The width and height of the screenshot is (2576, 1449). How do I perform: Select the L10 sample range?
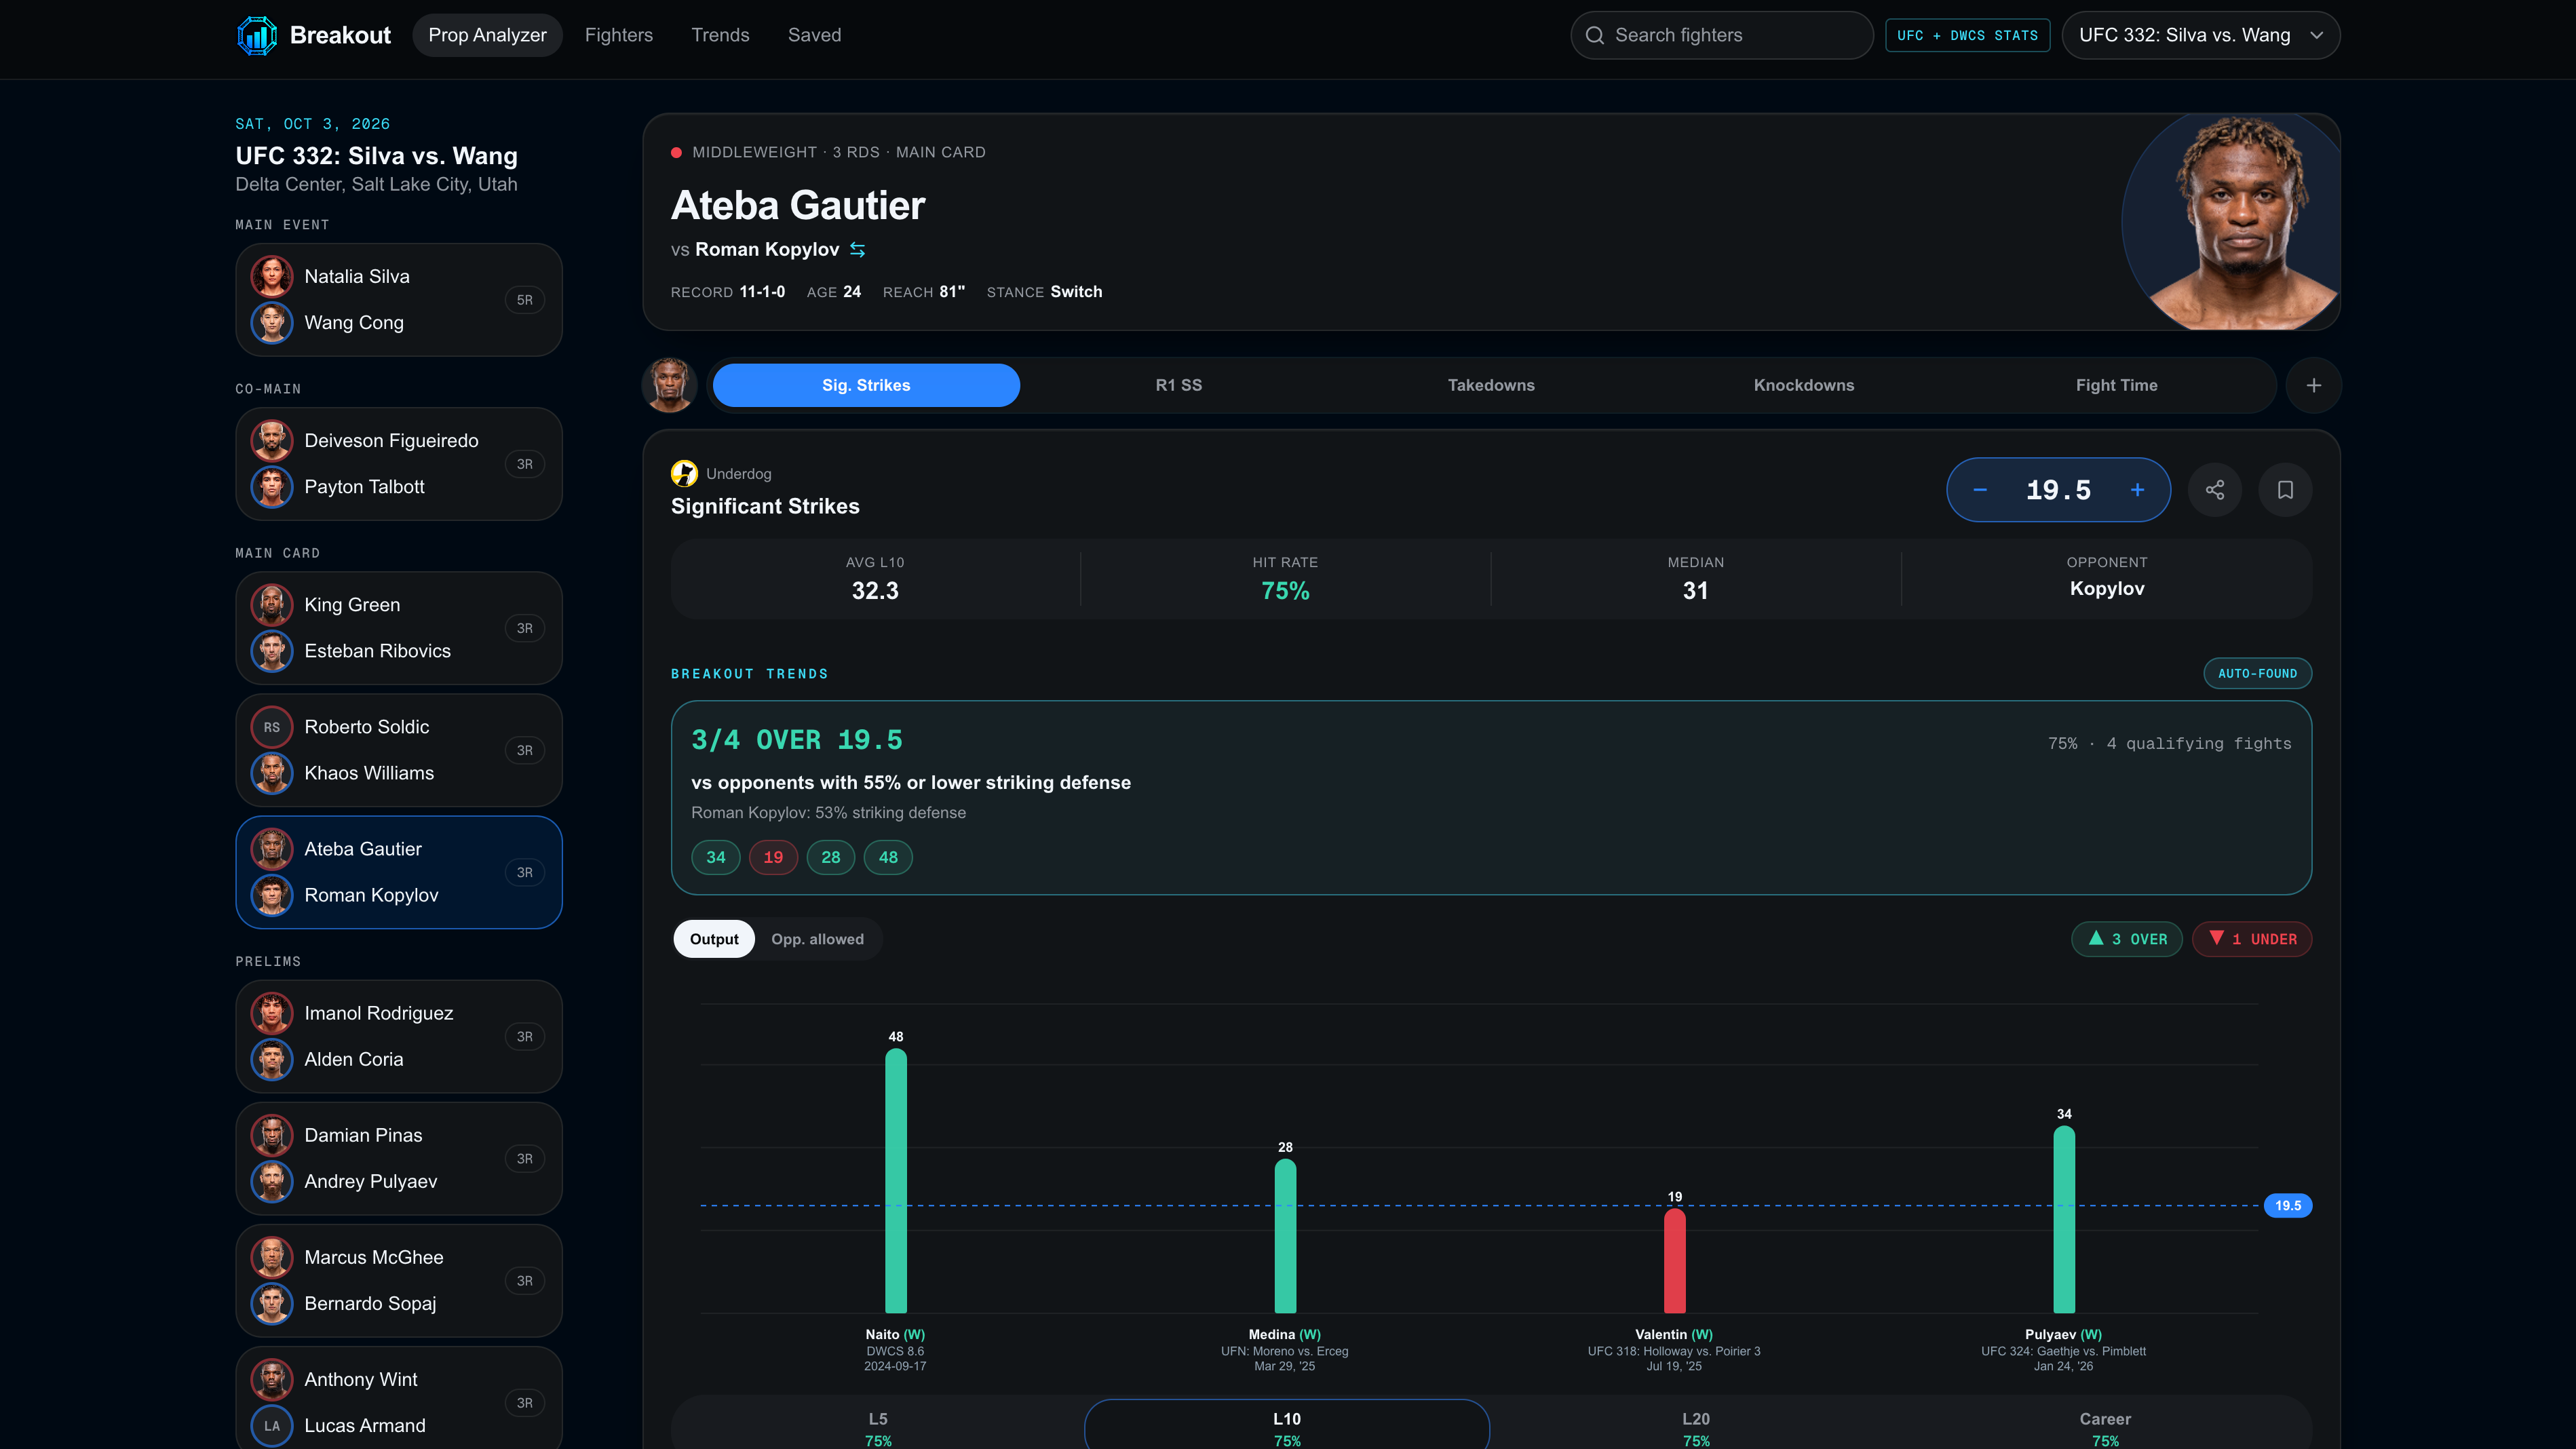[1287, 1425]
